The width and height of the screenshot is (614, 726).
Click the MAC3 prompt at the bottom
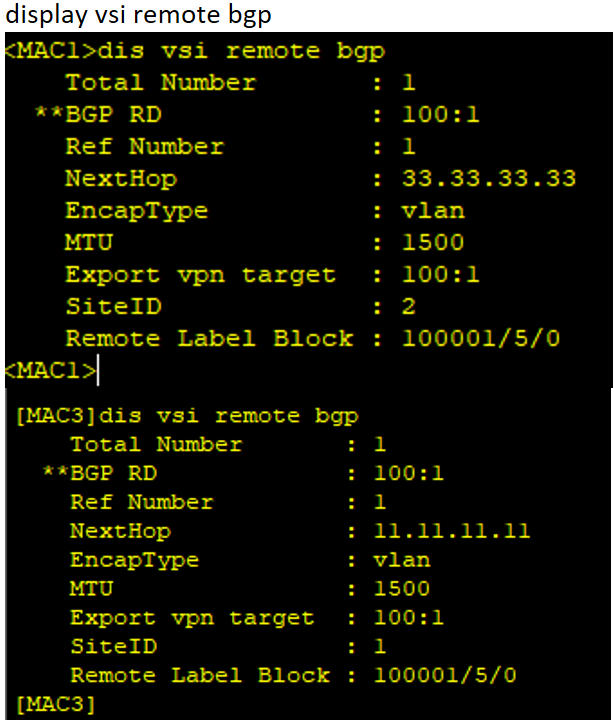pyautogui.click(x=55, y=704)
